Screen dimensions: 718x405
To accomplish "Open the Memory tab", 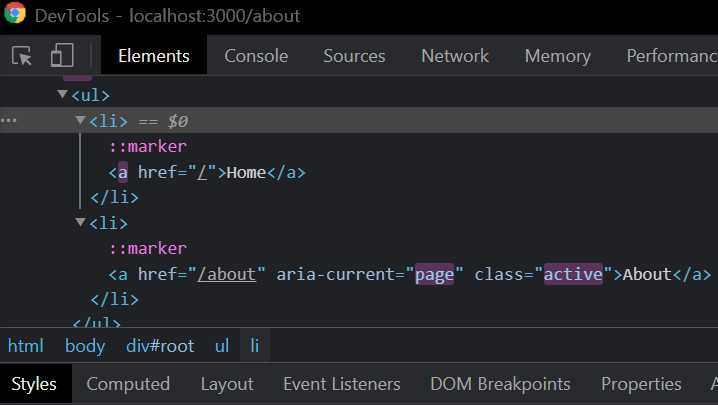I will tap(558, 56).
